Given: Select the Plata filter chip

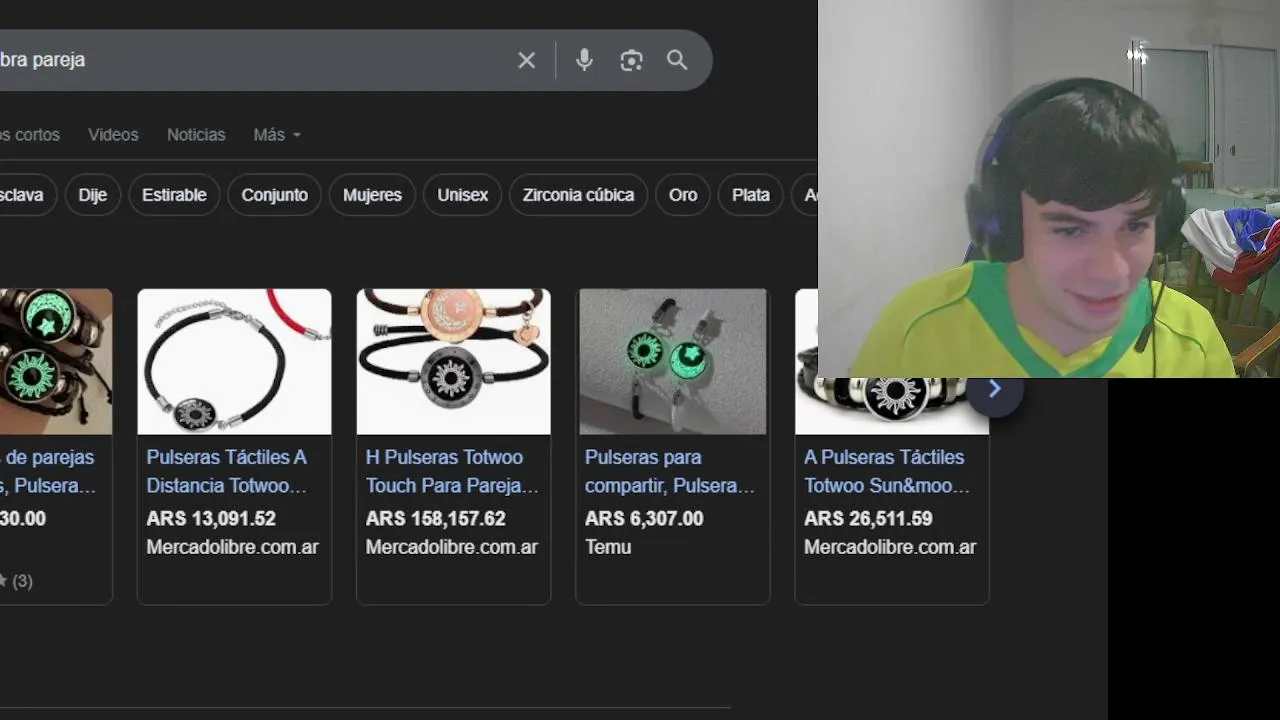Looking at the screenshot, I should click(751, 195).
